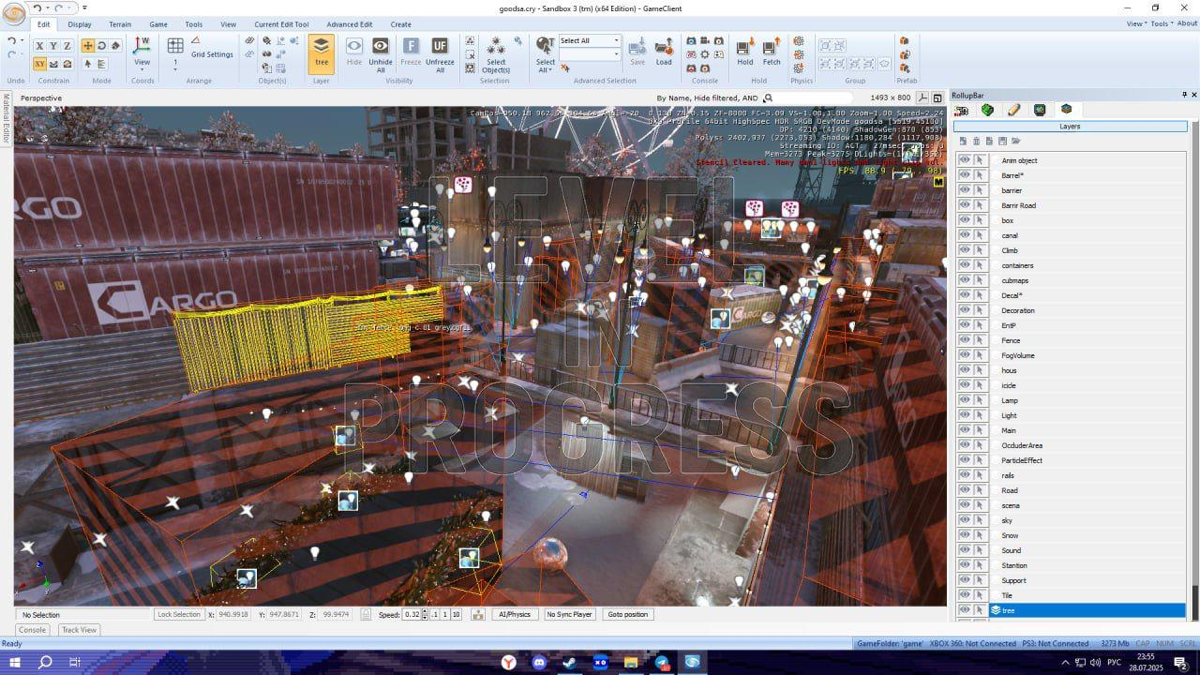This screenshot has height=675, width=1200.
Task: Click the tree Layer button in ribbon
Action: pos(321,53)
